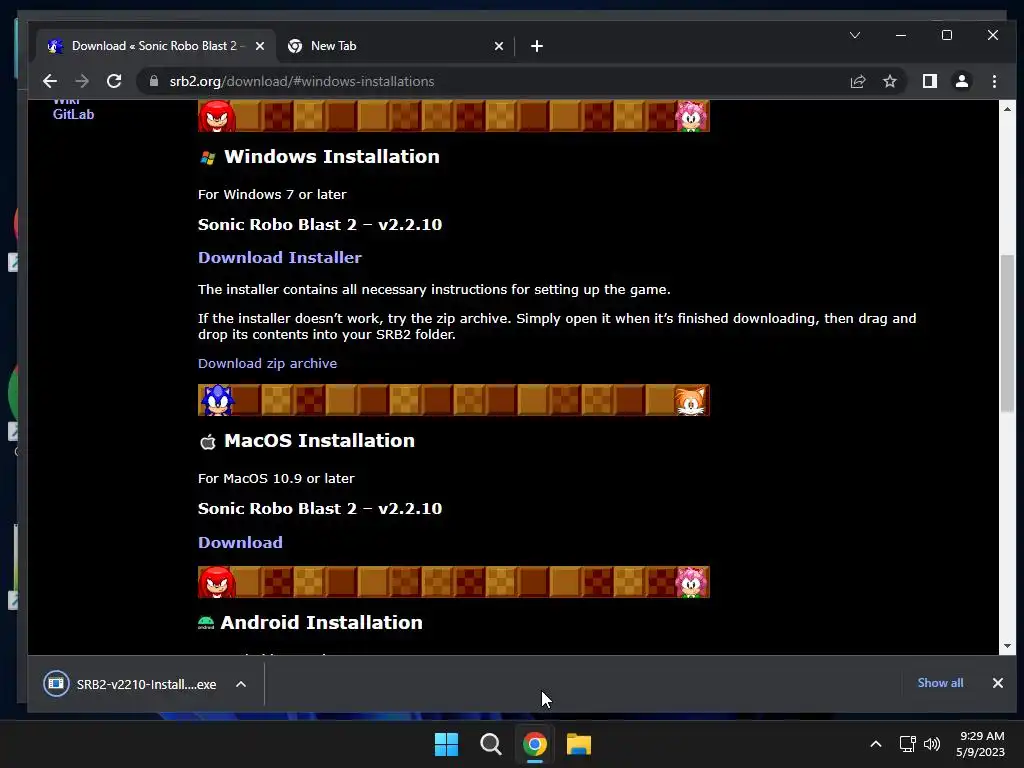This screenshot has height=768, width=1024.
Task: Minimize the Chrome window
Action: click(901, 35)
